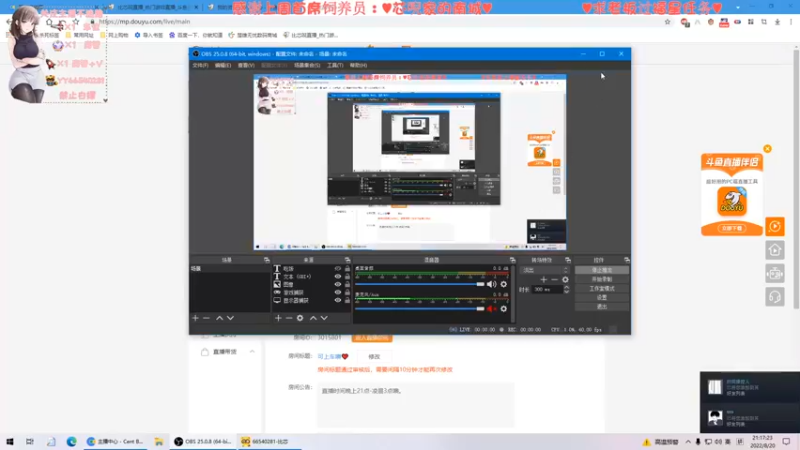The image size is (800, 450).
Task: Select the 显示器捕获 source row
Action: (x=312, y=301)
